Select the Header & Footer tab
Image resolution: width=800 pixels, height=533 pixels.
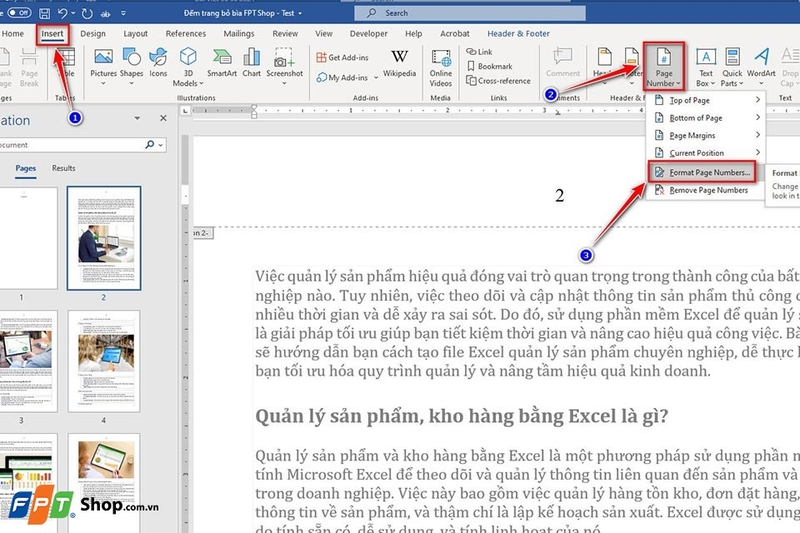tap(518, 34)
